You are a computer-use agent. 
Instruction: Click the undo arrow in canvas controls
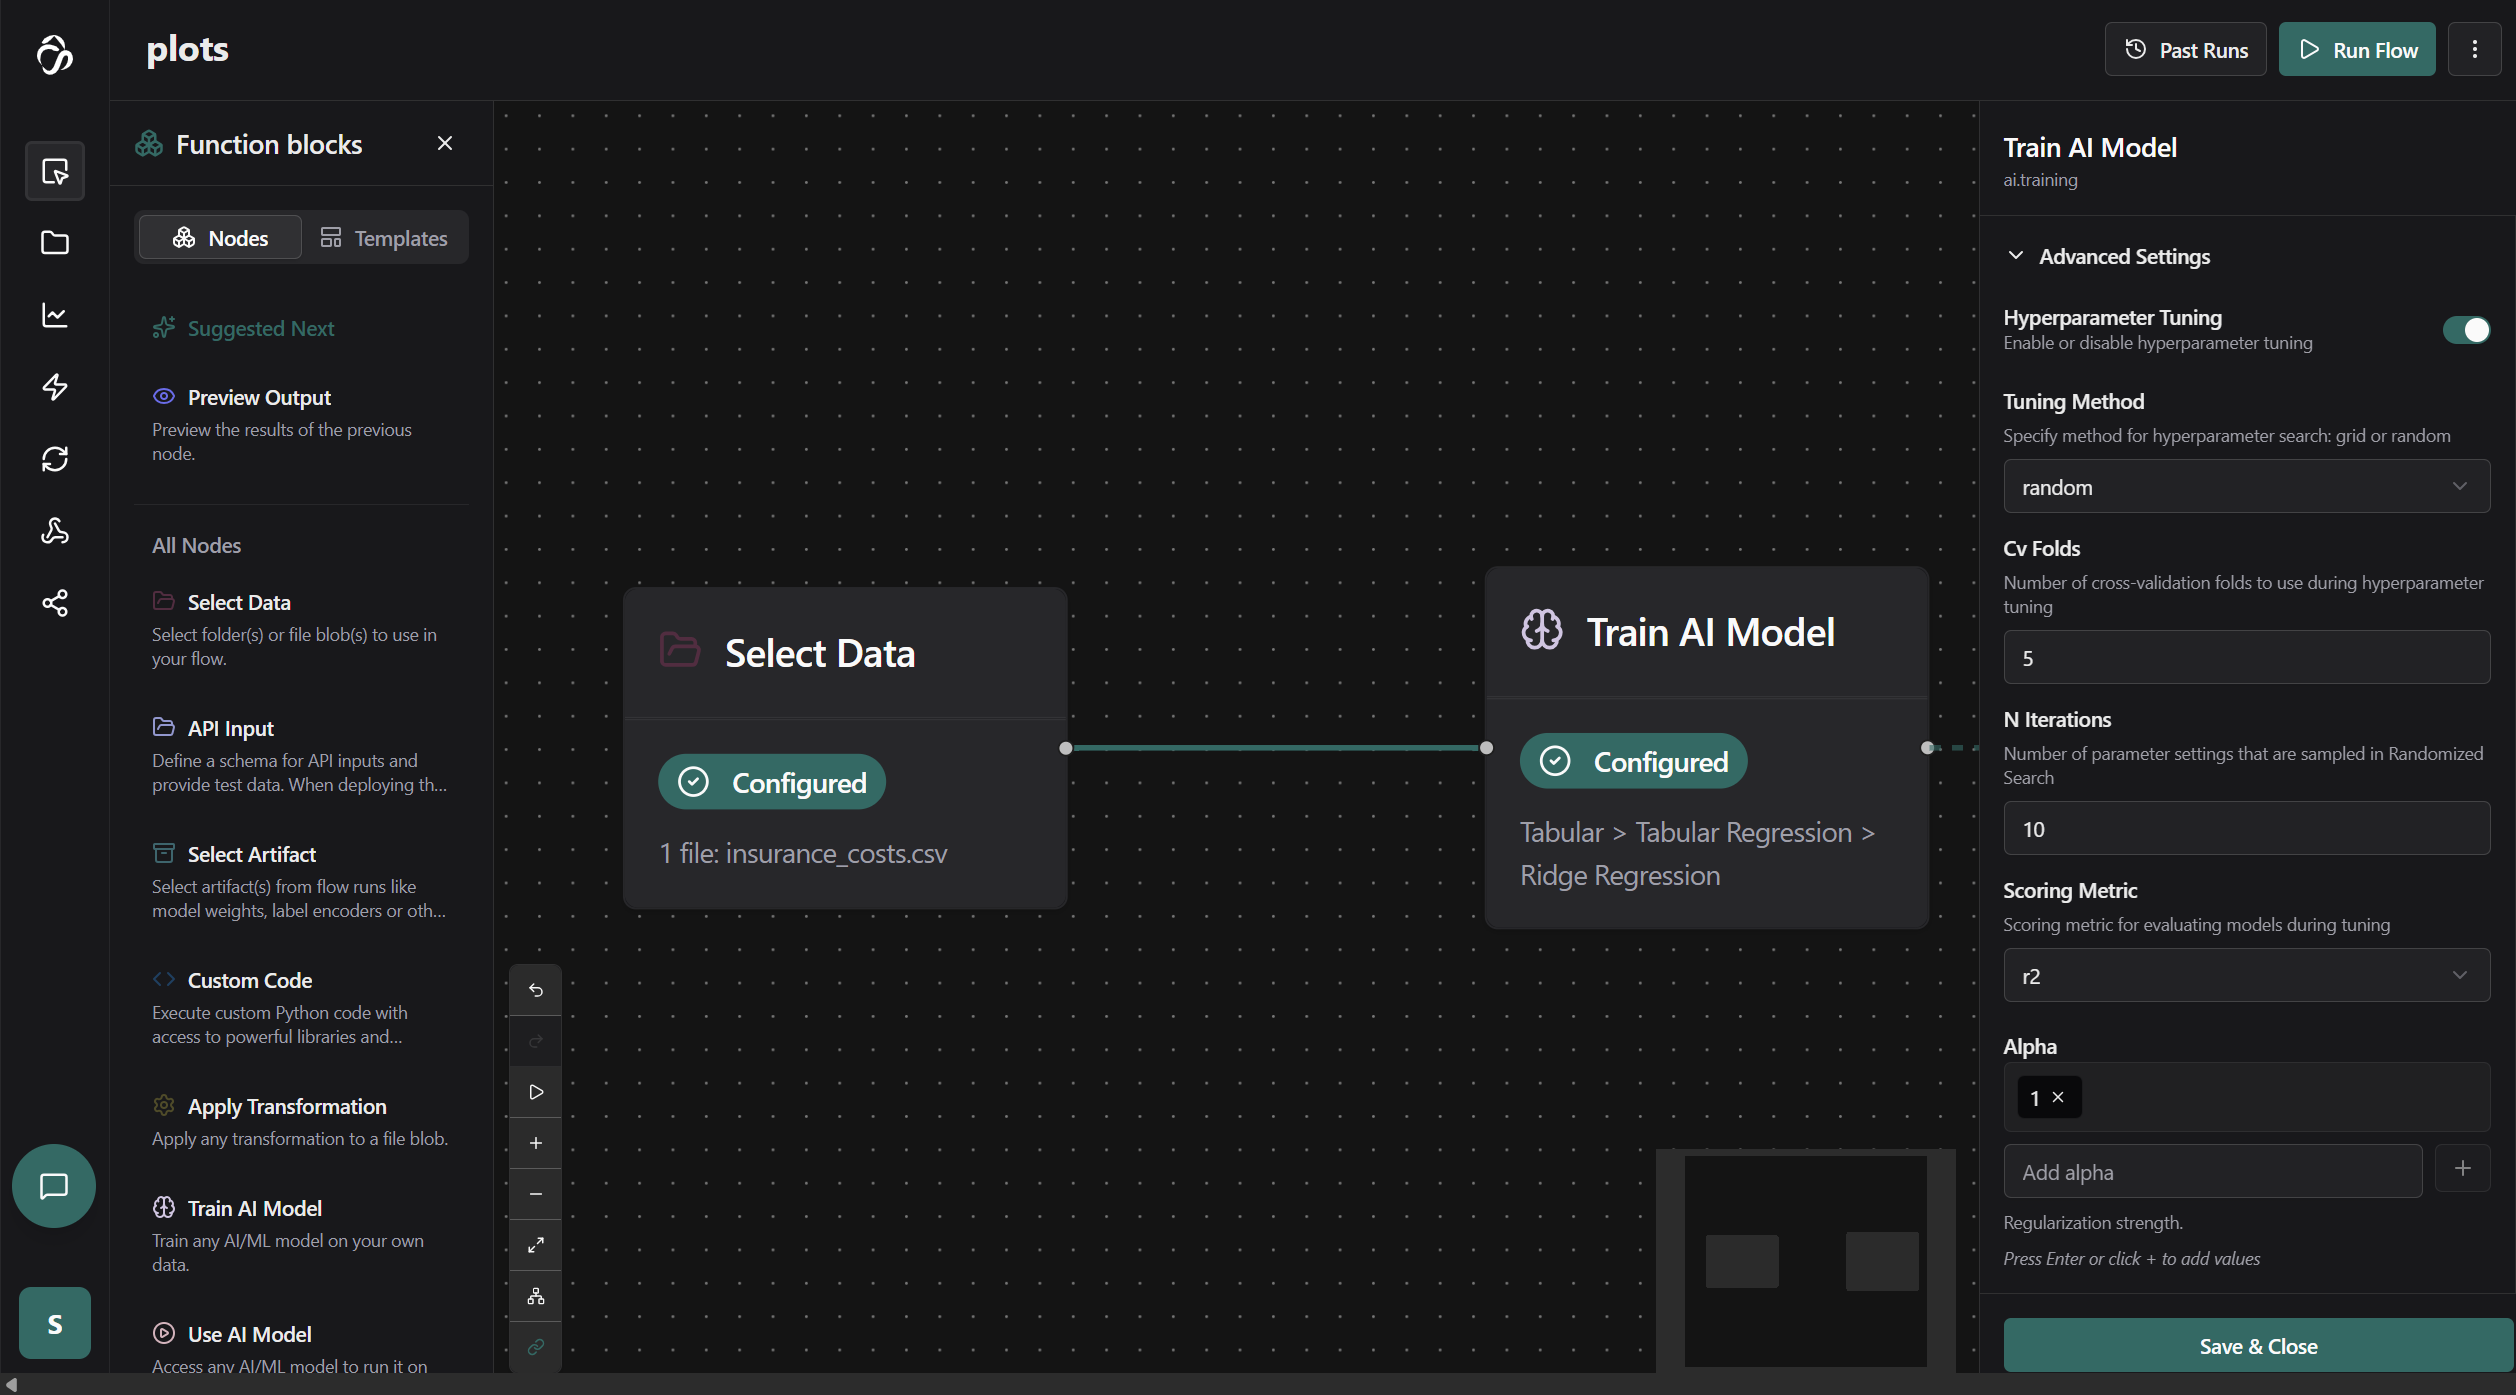536,990
